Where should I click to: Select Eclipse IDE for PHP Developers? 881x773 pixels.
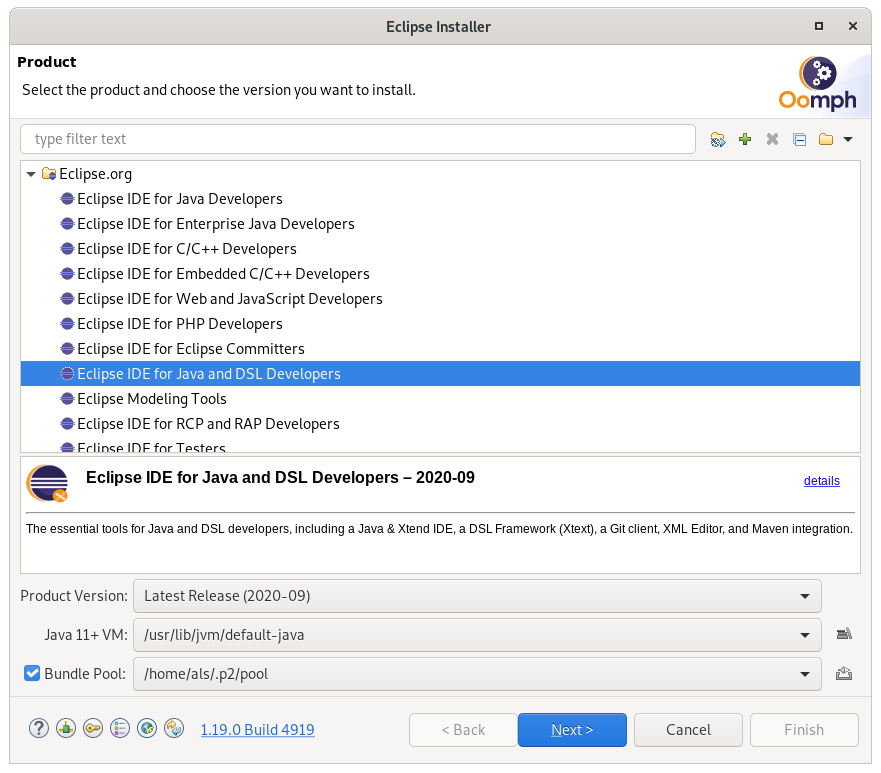179,324
